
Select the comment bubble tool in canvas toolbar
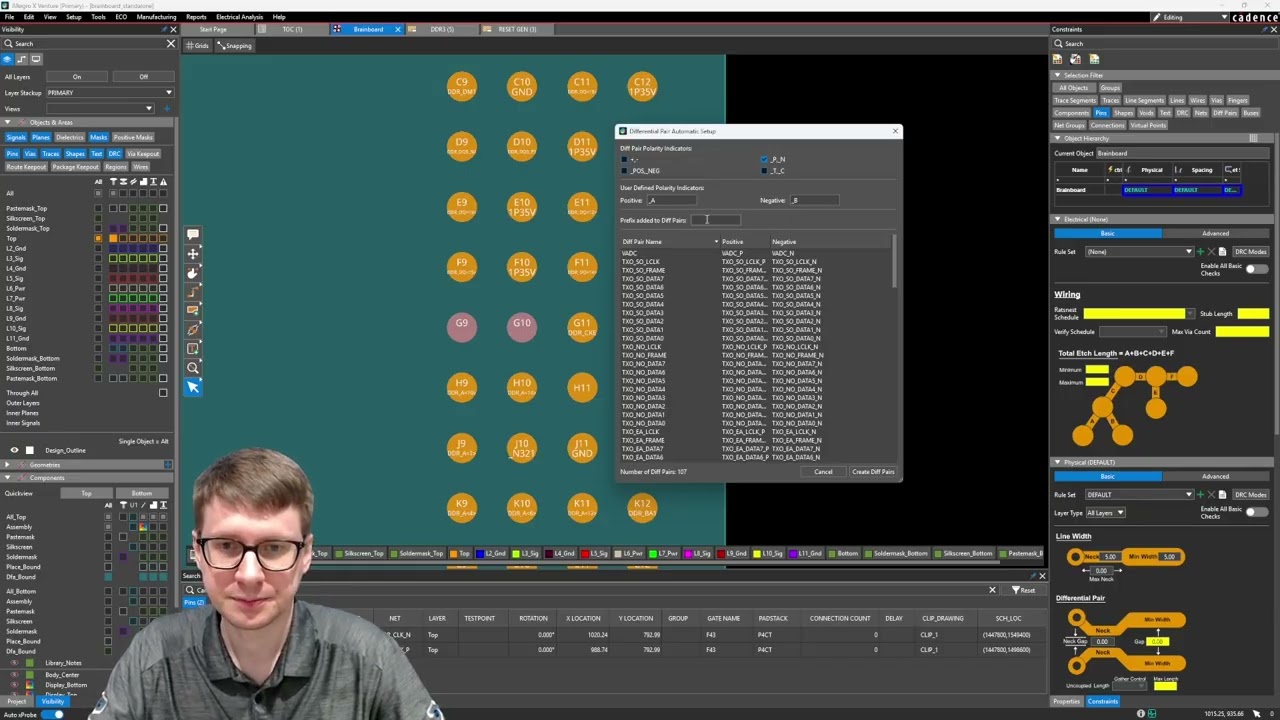tap(193, 235)
